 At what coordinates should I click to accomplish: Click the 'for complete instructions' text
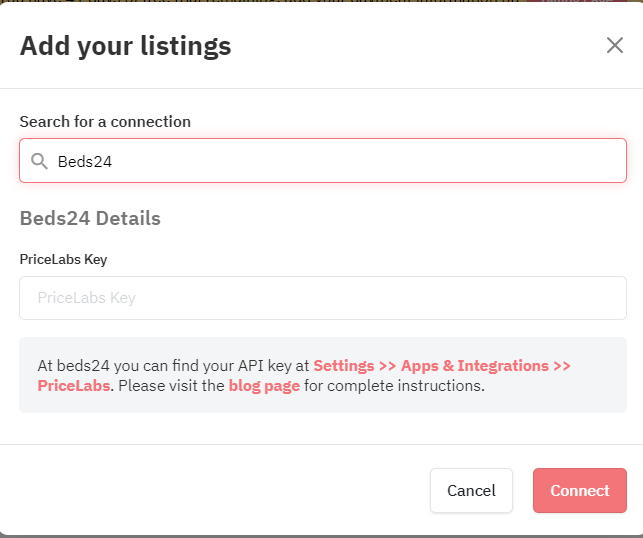coord(394,386)
